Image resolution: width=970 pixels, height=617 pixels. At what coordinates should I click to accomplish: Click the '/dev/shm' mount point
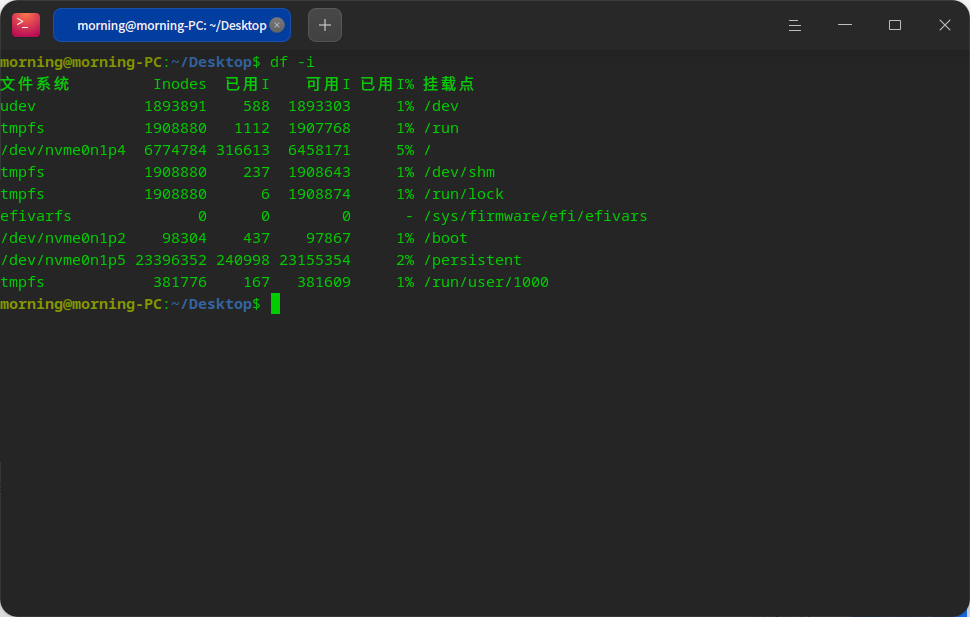pyautogui.click(x=459, y=172)
